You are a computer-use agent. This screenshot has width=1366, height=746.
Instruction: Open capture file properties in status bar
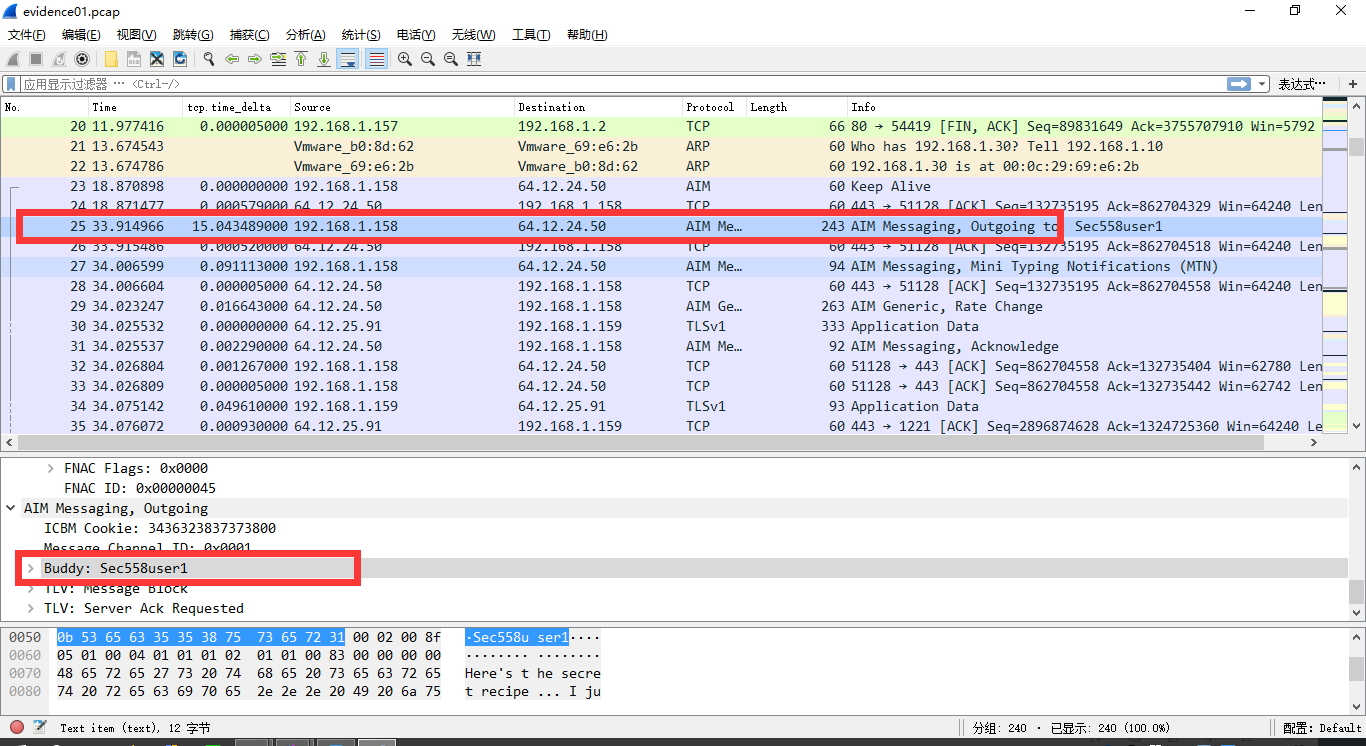coord(40,727)
